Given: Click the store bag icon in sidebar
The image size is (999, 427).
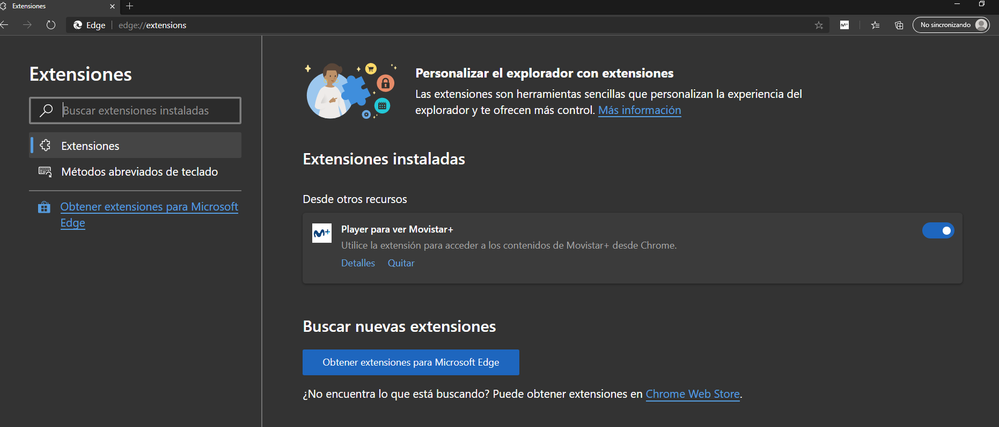Looking at the screenshot, I should (x=44, y=208).
